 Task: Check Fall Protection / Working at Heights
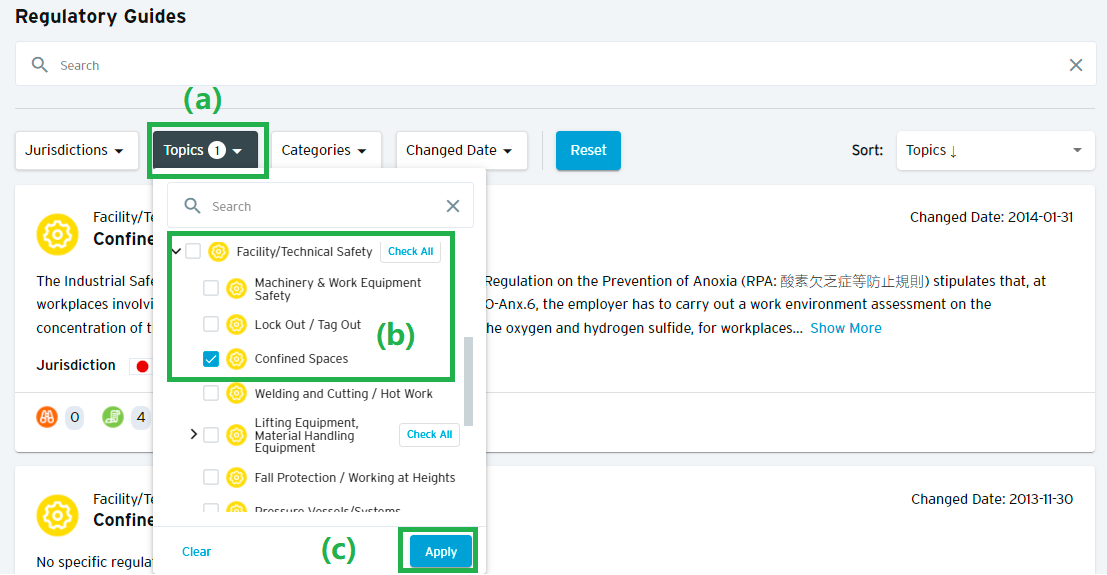tap(210, 478)
